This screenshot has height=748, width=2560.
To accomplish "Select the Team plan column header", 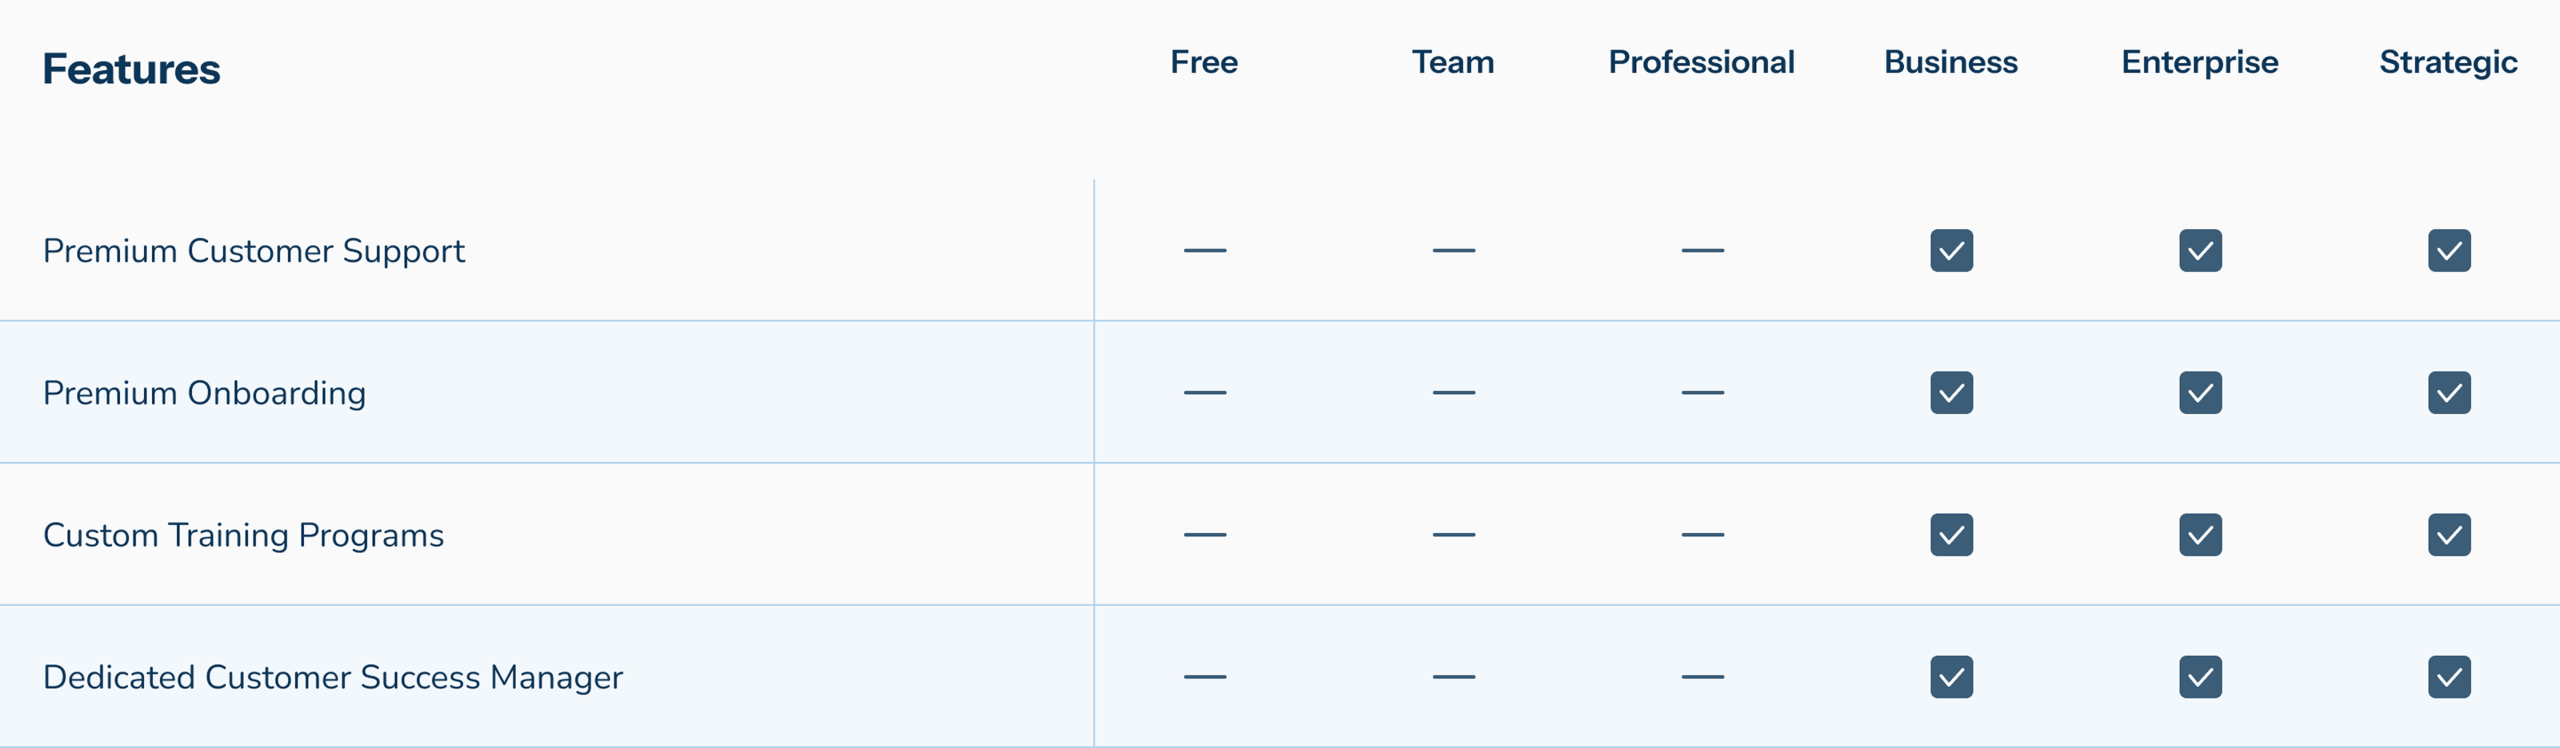I will (1453, 62).
